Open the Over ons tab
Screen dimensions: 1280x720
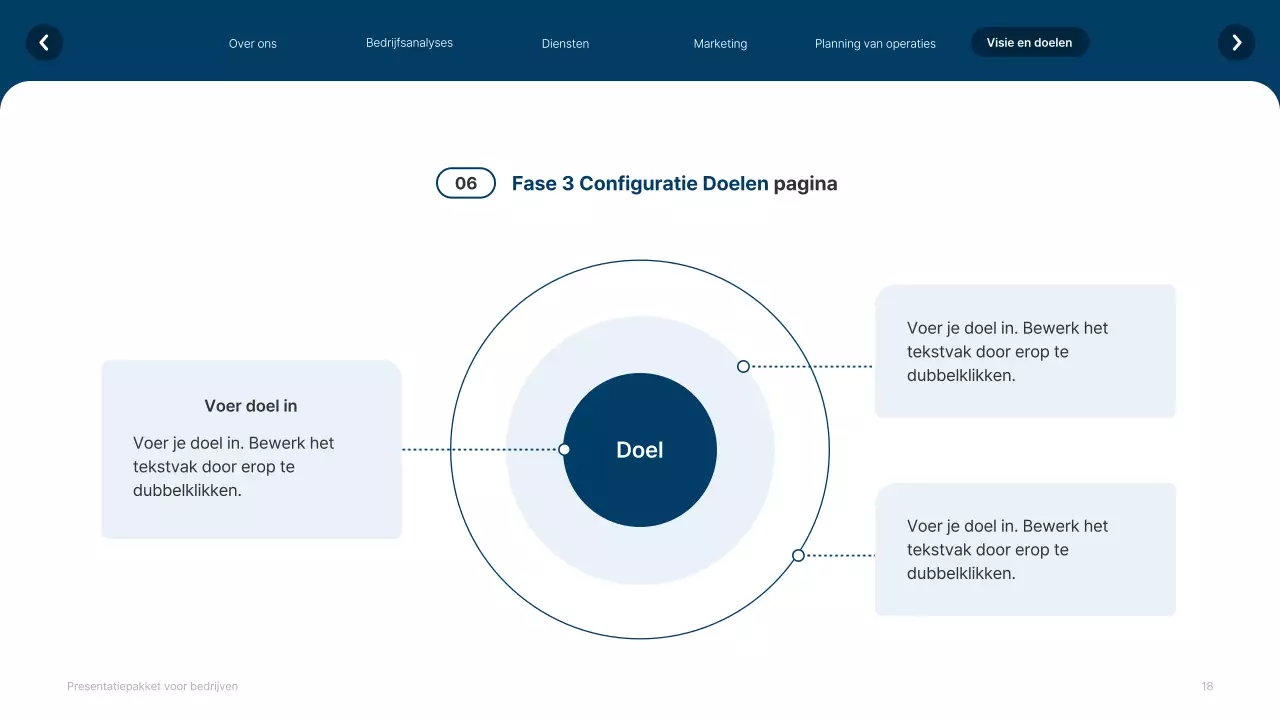click(253, 44)
